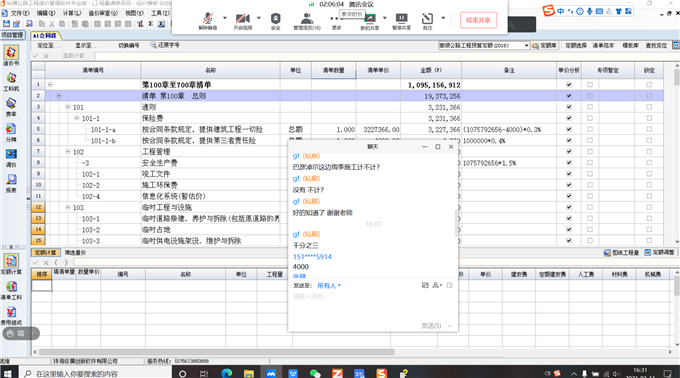This screenshot has height=378, width=680.
Task: Open the 定额 library dropdown combo box
Action: pyautogui.click(x=484, y=45)
